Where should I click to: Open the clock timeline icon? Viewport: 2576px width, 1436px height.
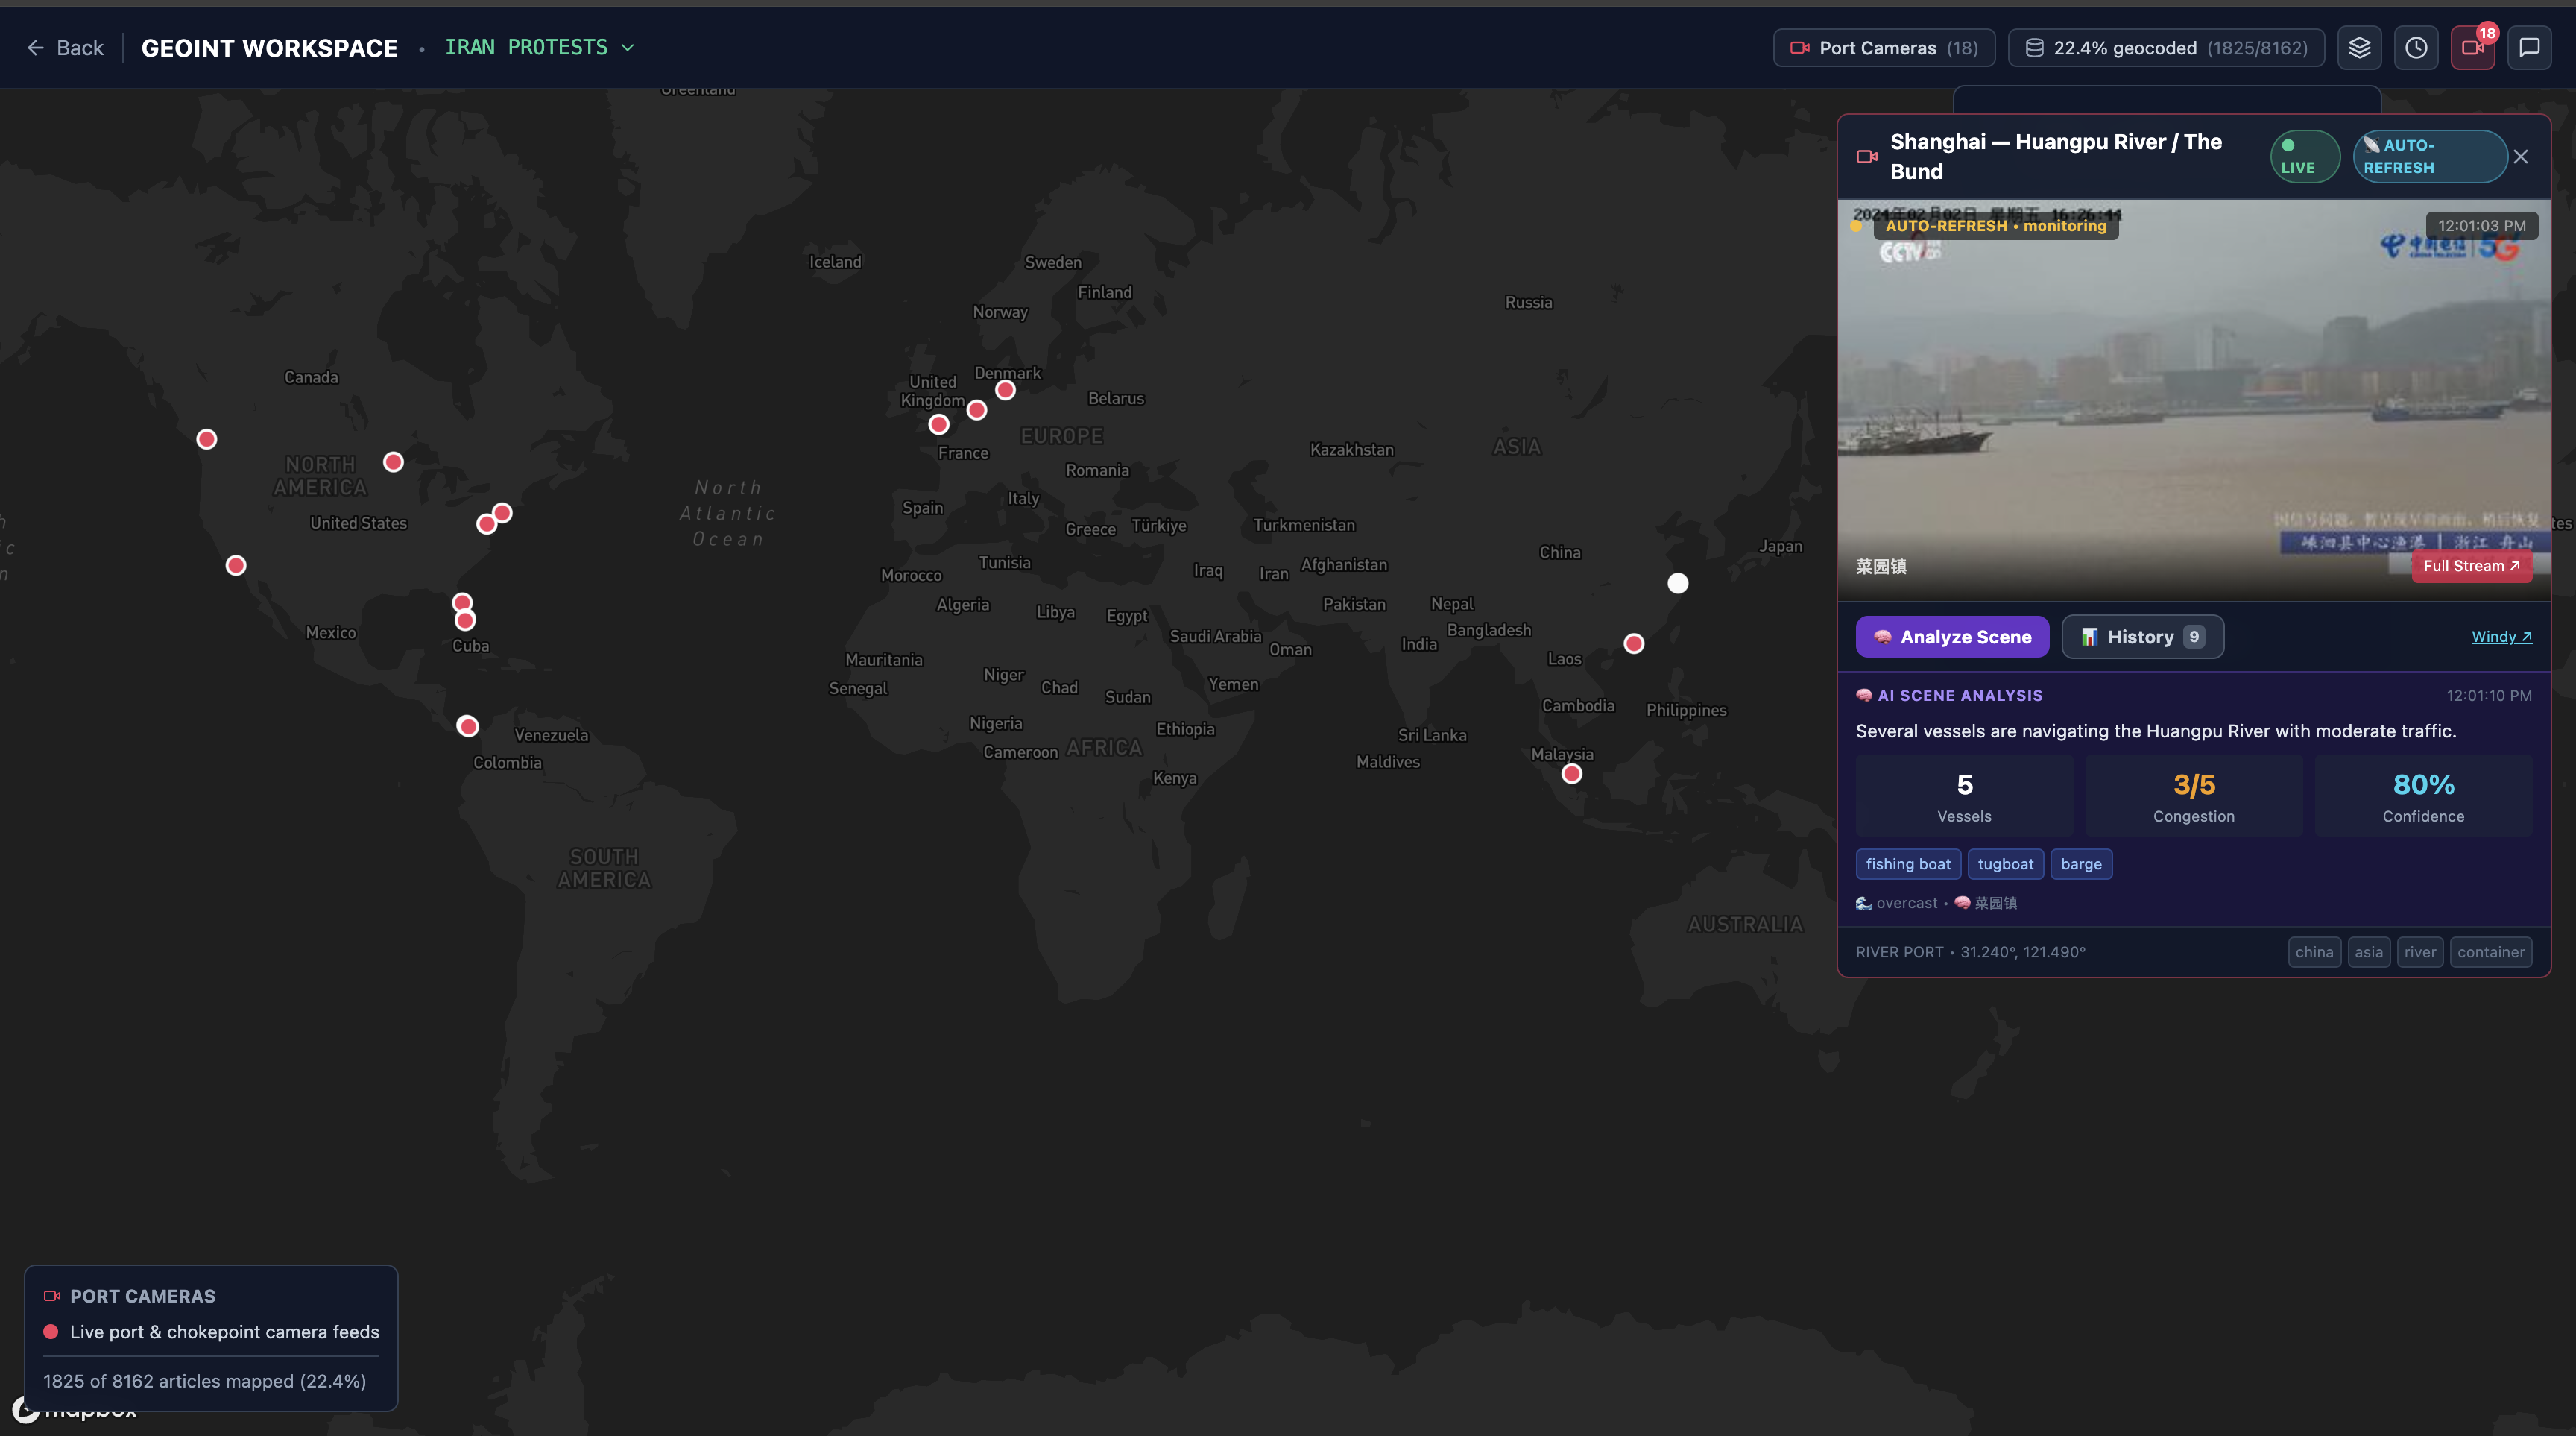(x=2416, y=48)
